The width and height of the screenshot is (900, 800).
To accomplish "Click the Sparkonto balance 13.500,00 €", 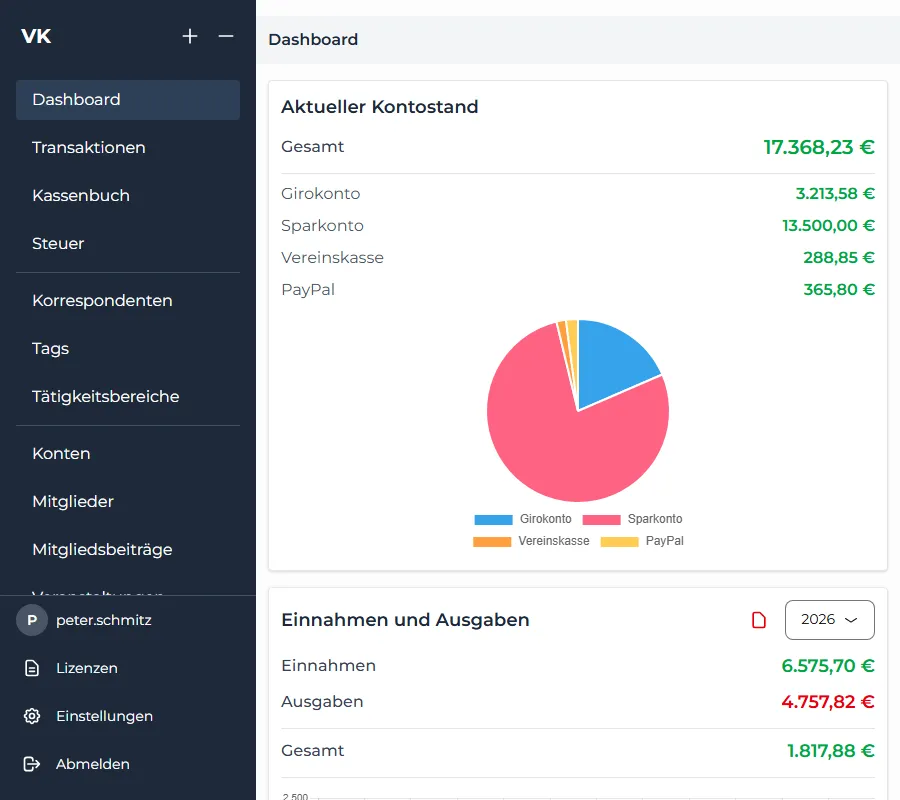I will (x=828, y=226).
